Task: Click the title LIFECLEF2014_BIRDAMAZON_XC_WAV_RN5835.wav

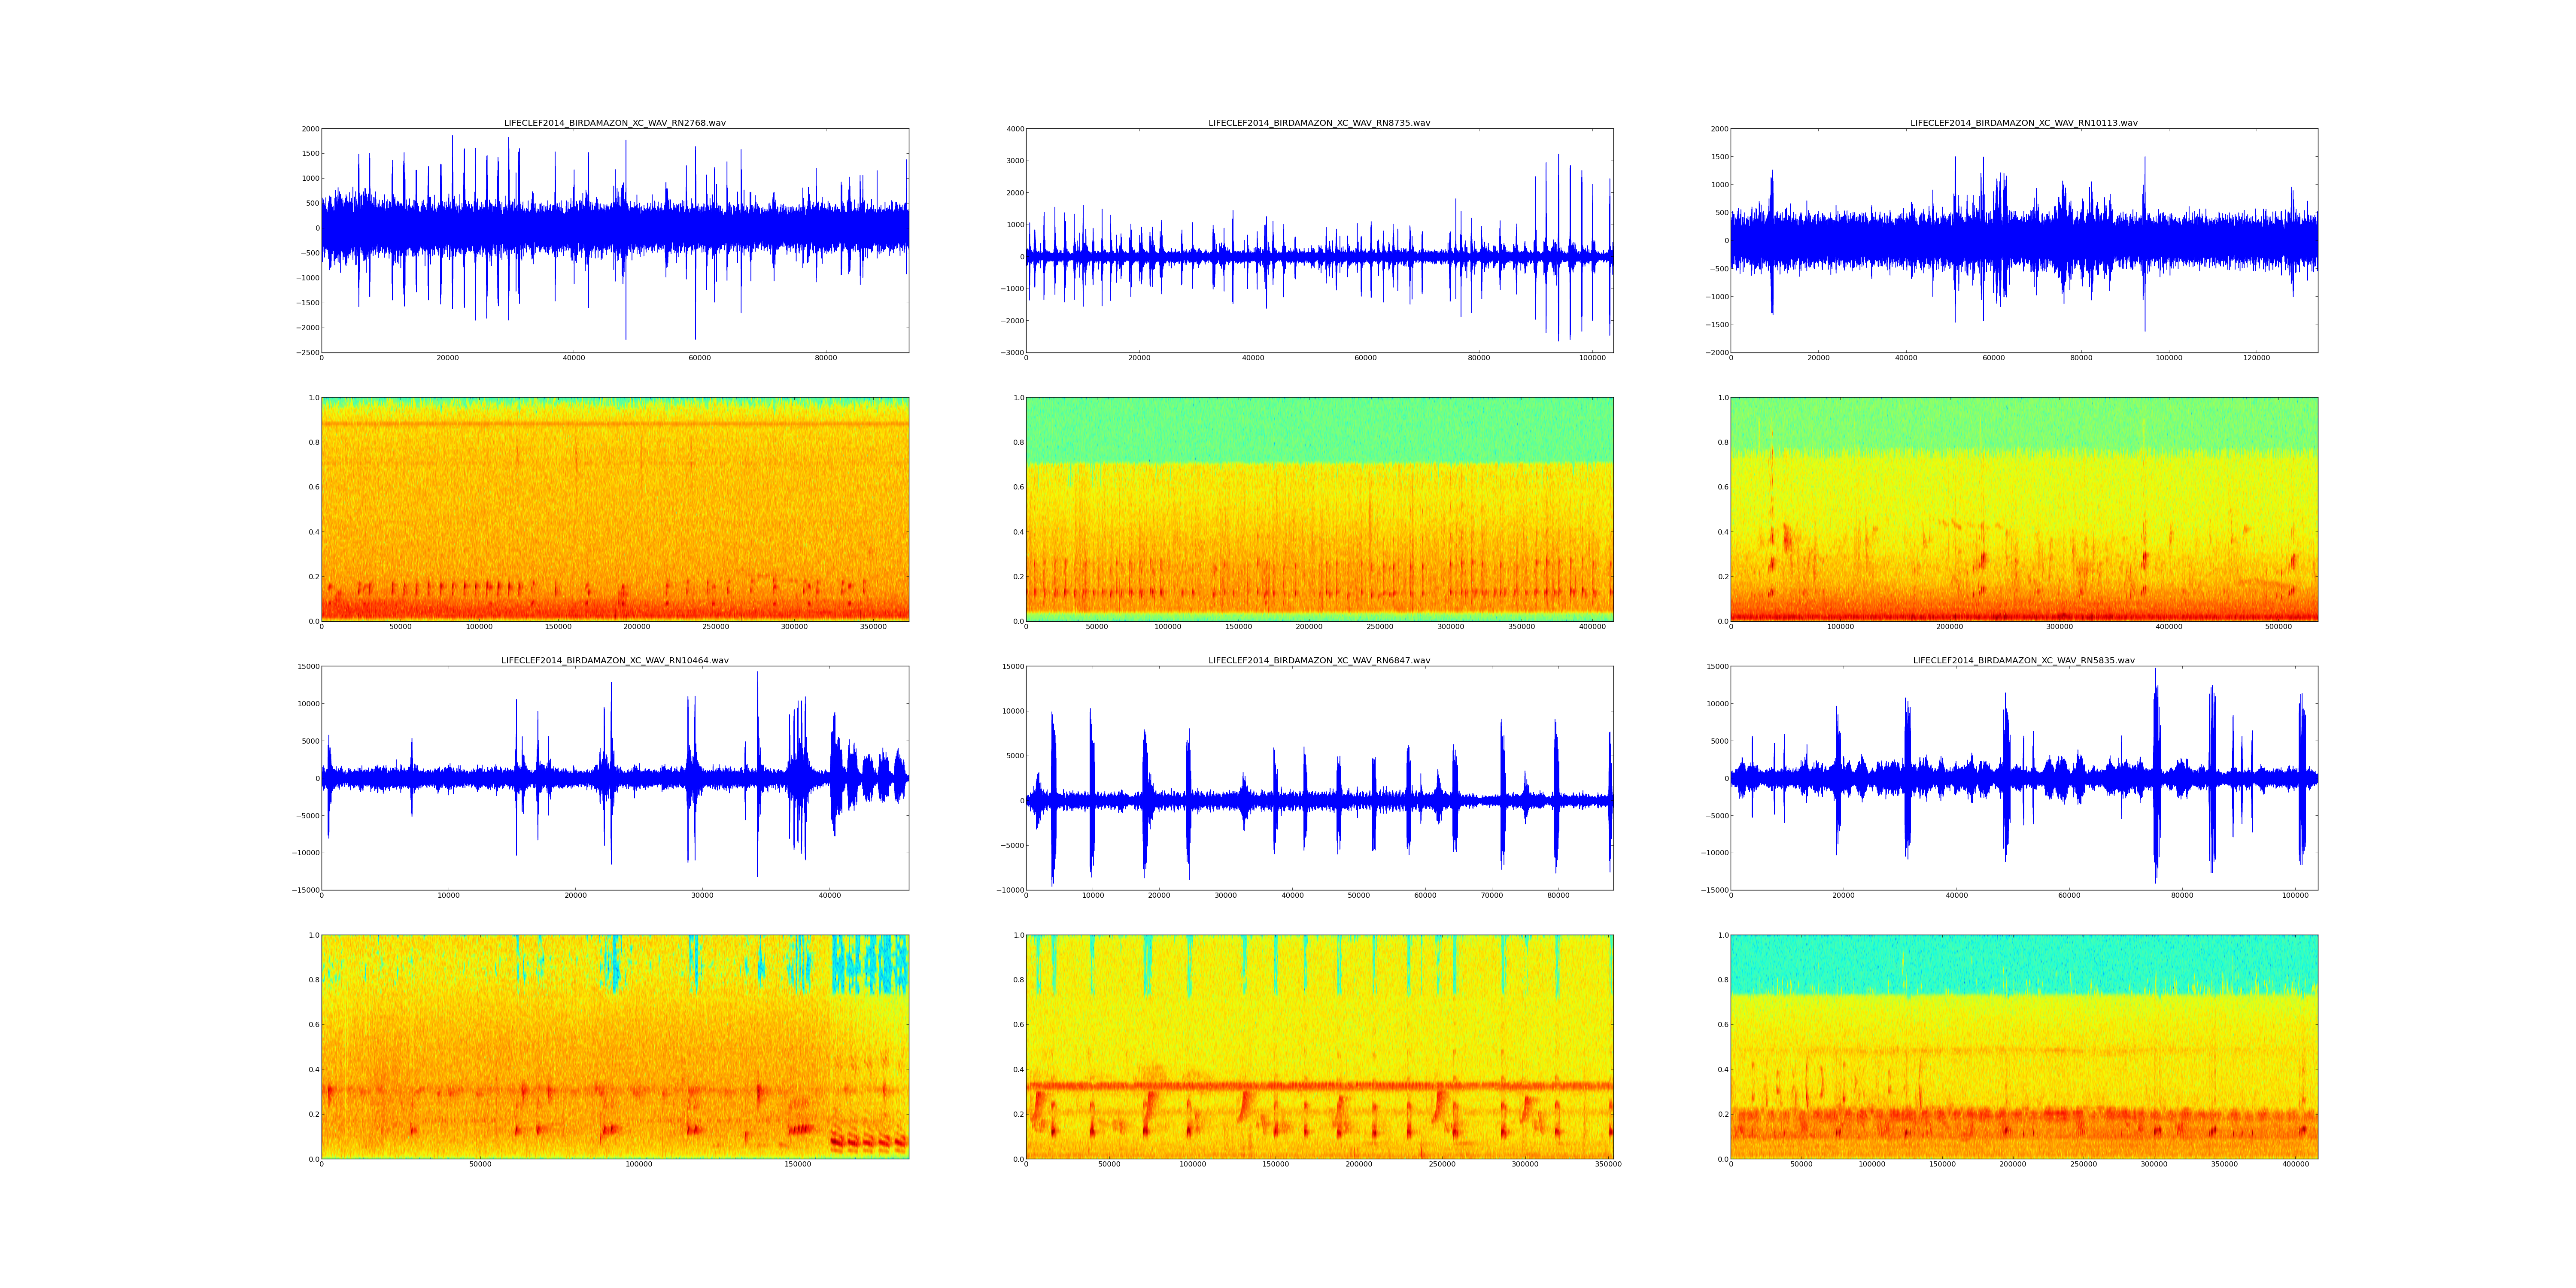Action: point(2024,660)
